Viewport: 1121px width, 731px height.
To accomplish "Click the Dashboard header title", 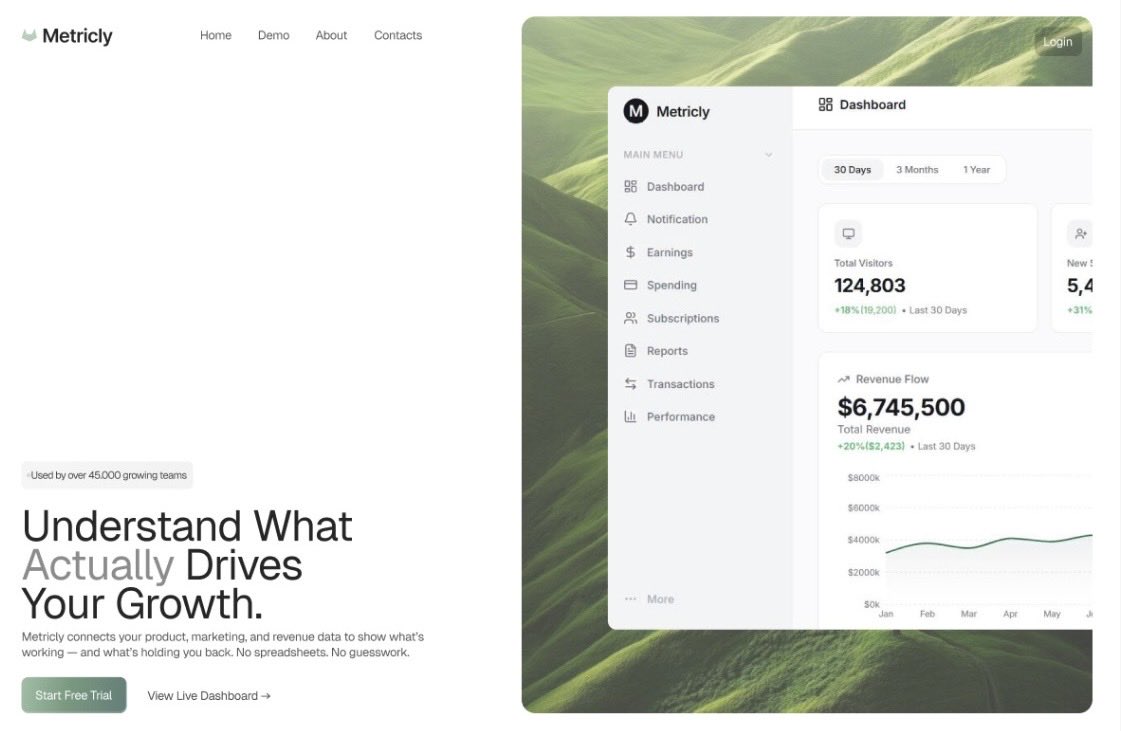I will coord(872,104).
